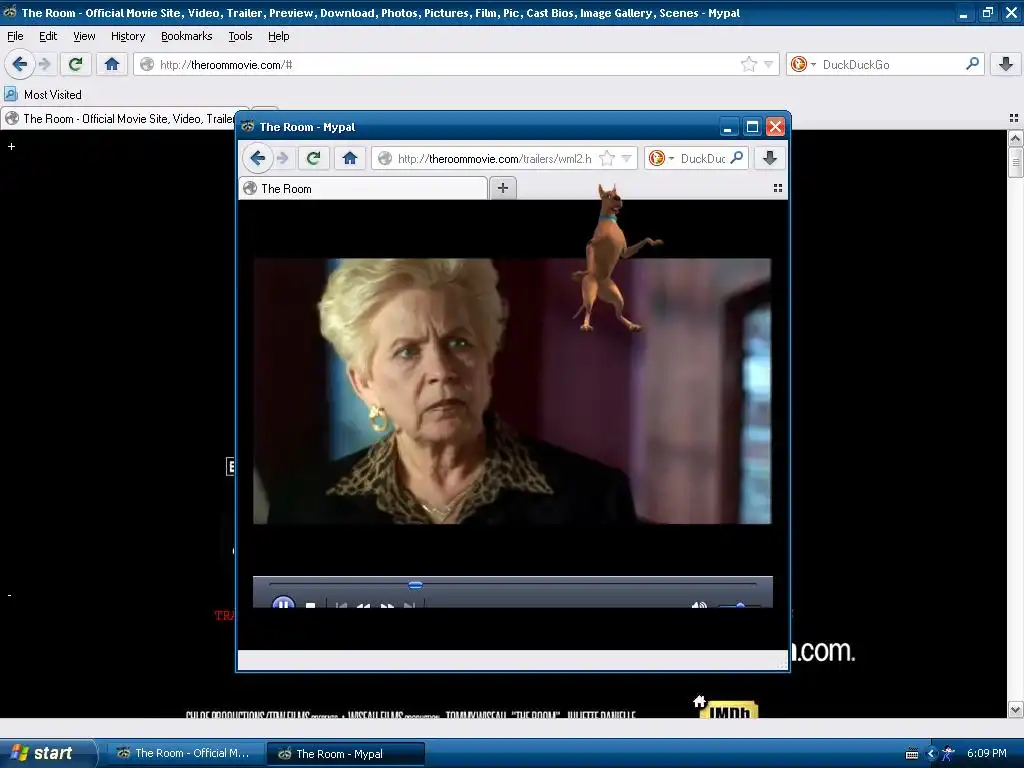Stop the trailer playback
The image size is (1024, 768).
(311, 605)
